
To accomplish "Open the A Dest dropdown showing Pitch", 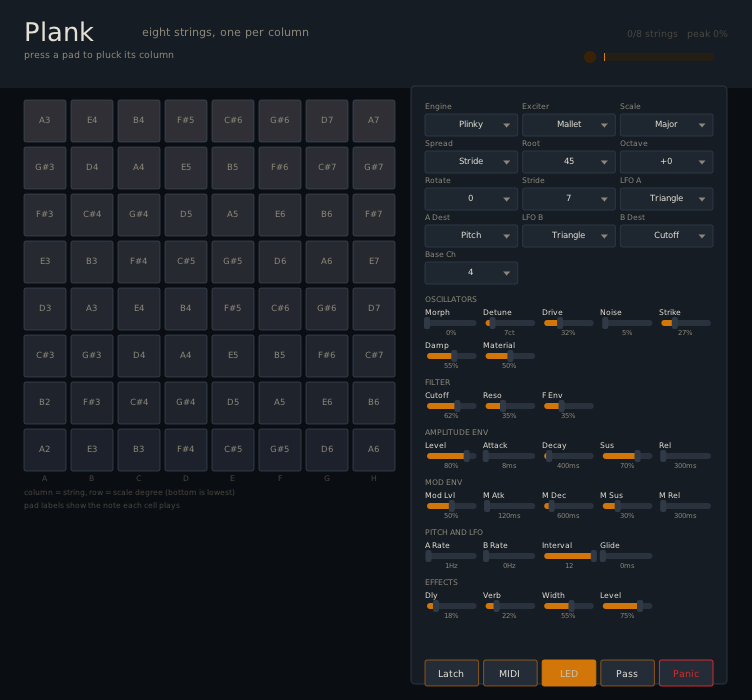I will (x=471, y=235).
